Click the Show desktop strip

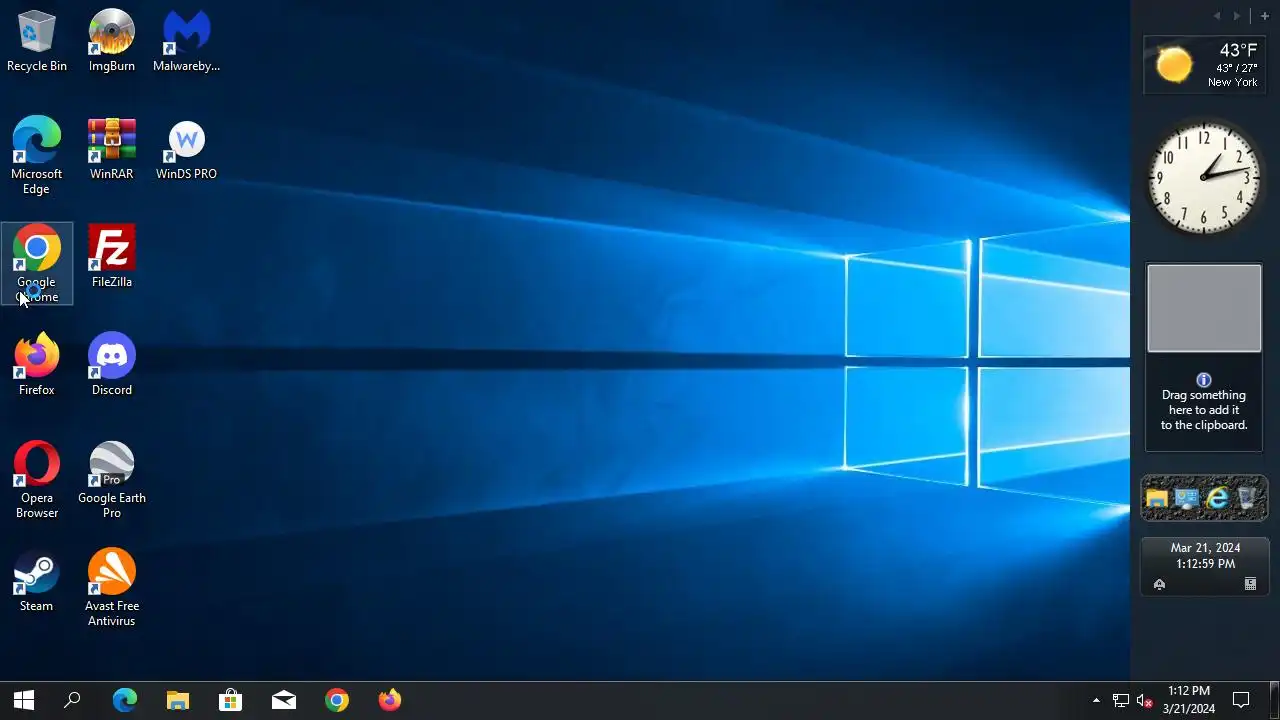pos(1276,700)
